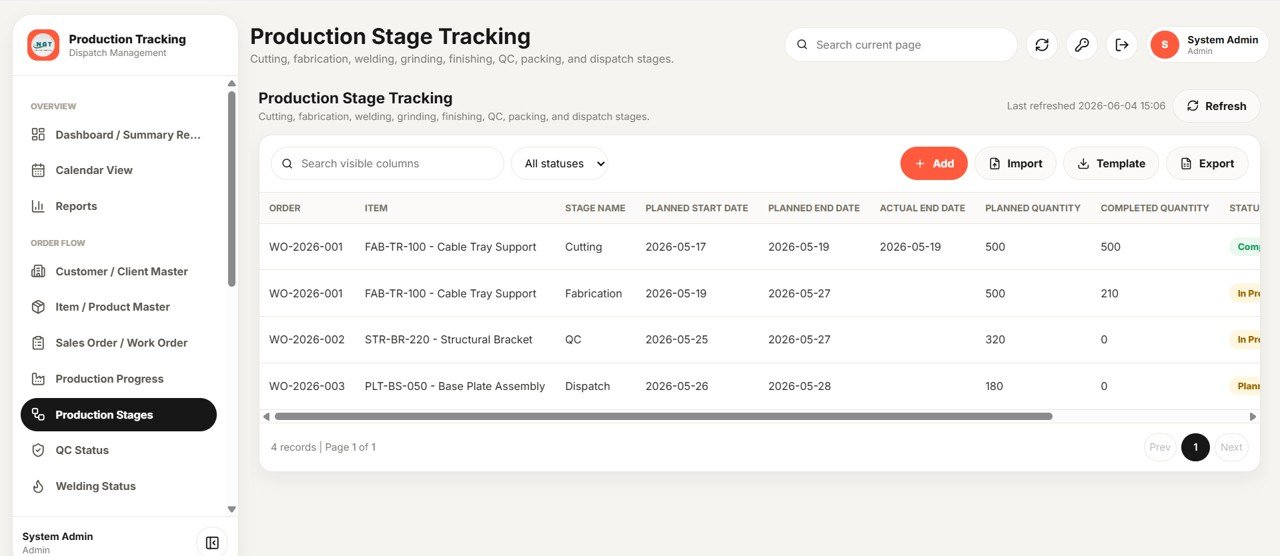
Task: Download via the Template button
Action: coord(1111,164)
